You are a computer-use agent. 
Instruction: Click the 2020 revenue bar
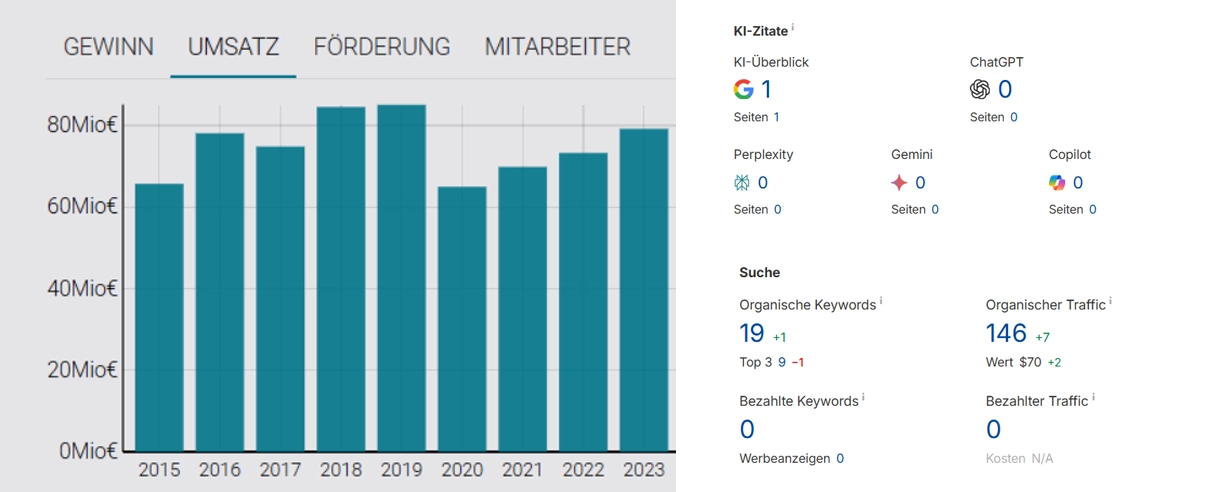[462, 318]
